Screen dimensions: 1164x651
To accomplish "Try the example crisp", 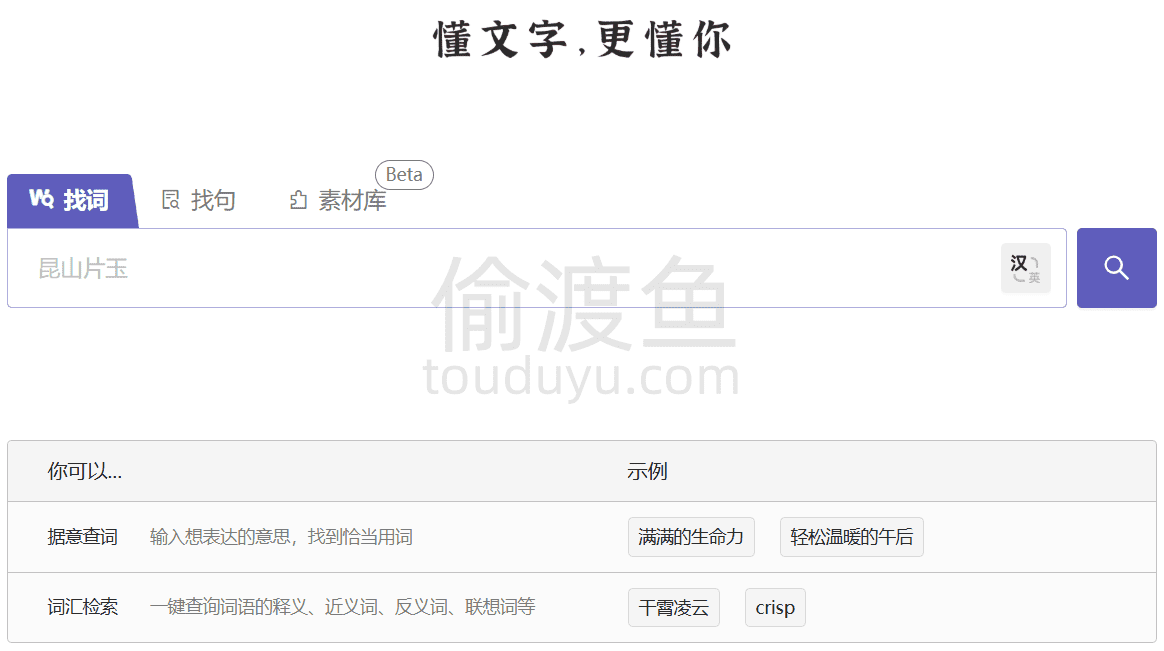I will coord(775,607).
